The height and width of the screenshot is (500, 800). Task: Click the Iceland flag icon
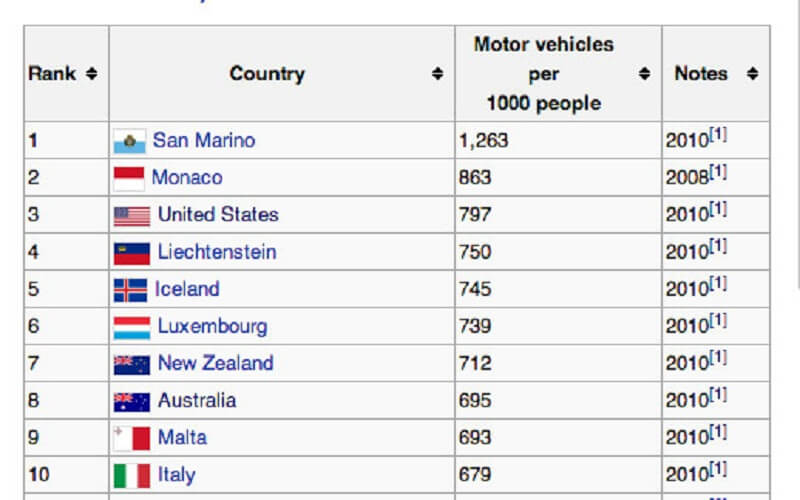click(131, 290)
